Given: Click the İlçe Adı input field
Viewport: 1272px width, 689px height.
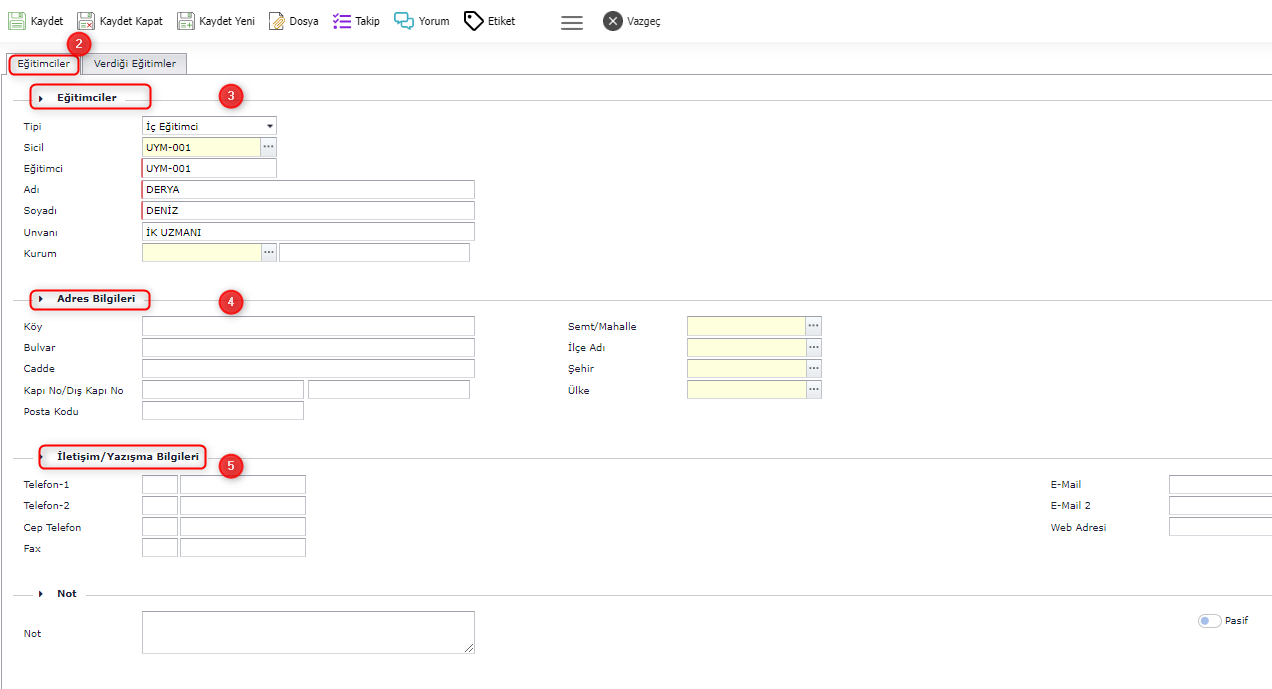Looking at the screenshot, I should coord(746,347).
